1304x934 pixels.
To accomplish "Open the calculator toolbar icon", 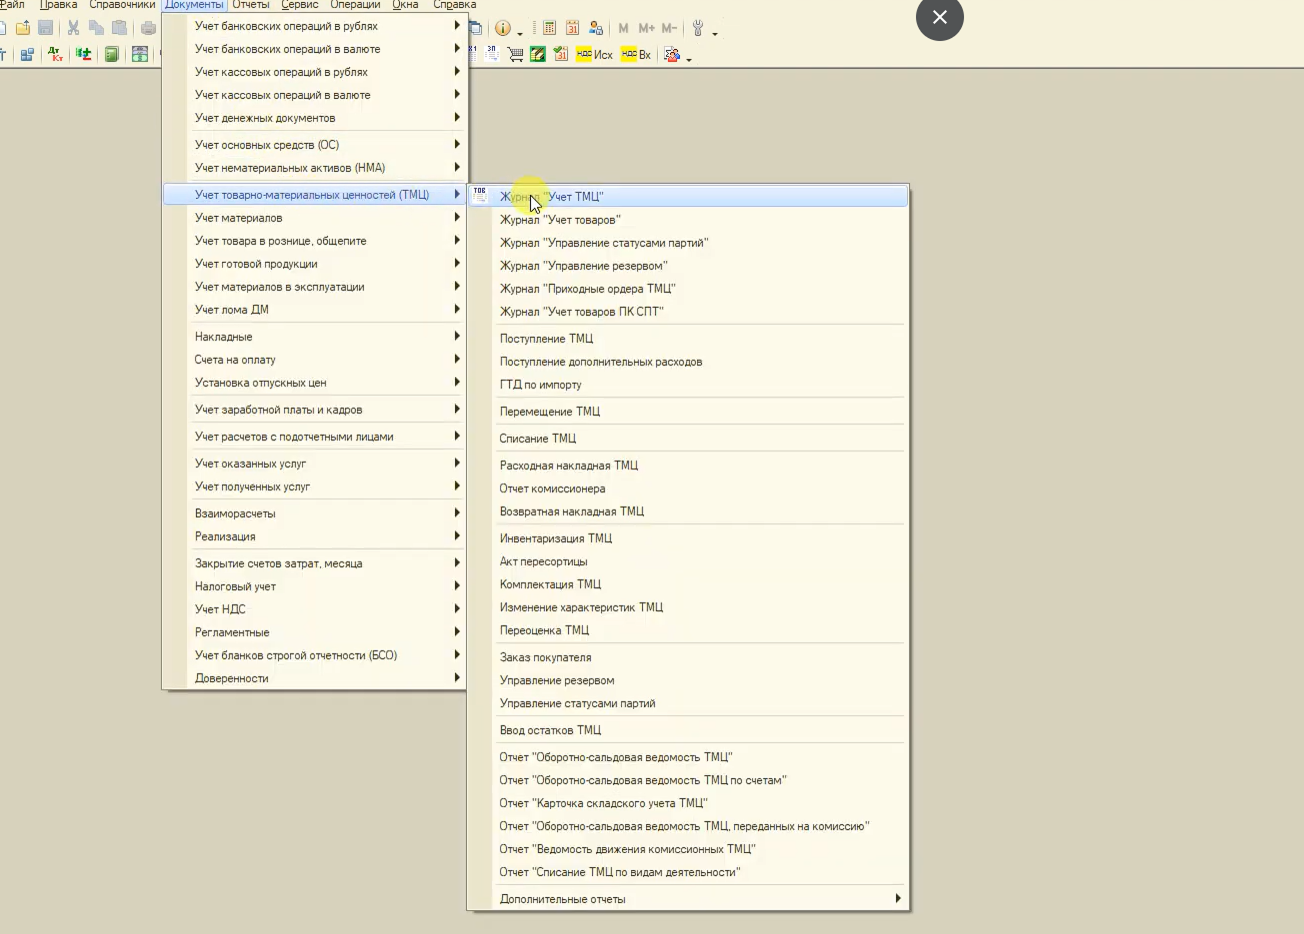I will pos(549,28).
